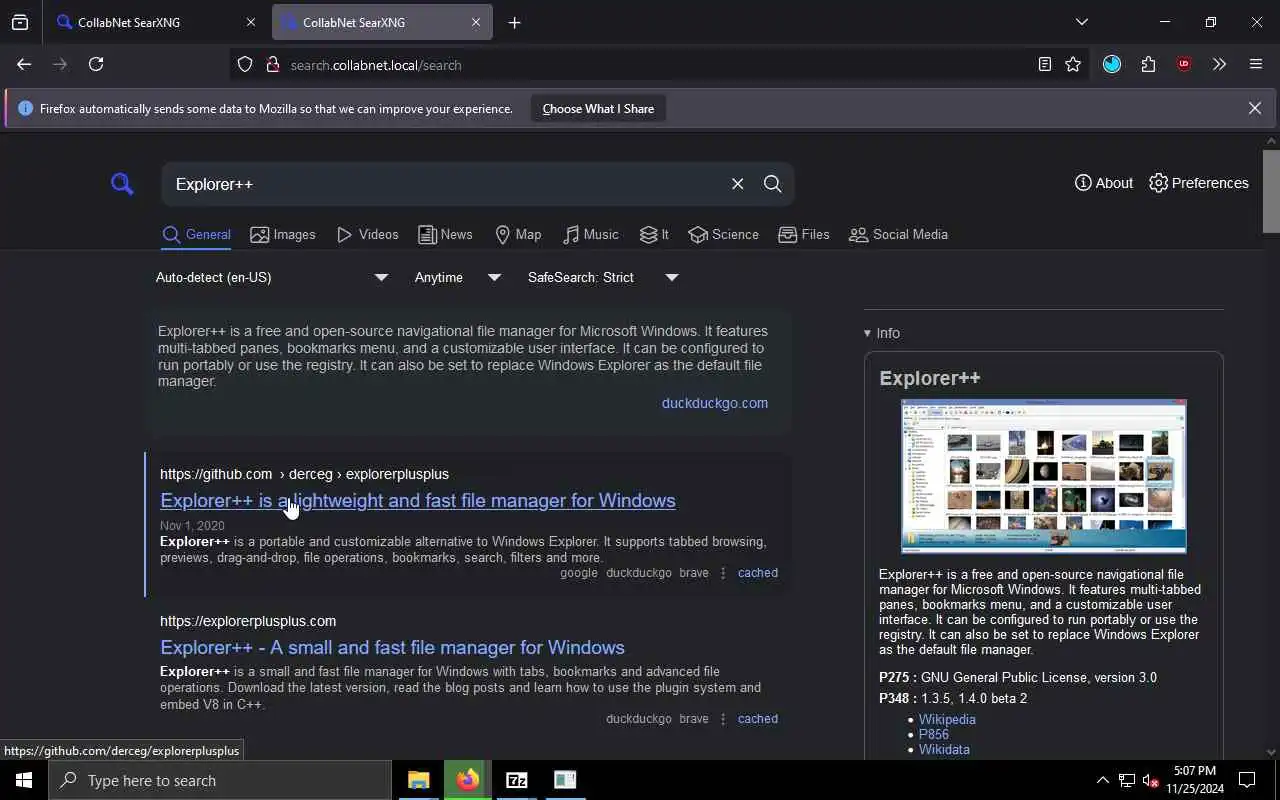Image resolution: width=1280 pixels, height=800 pixels.
Task: Open the explorerplusplus.com URL link
Action: click(x=248, y=621)
